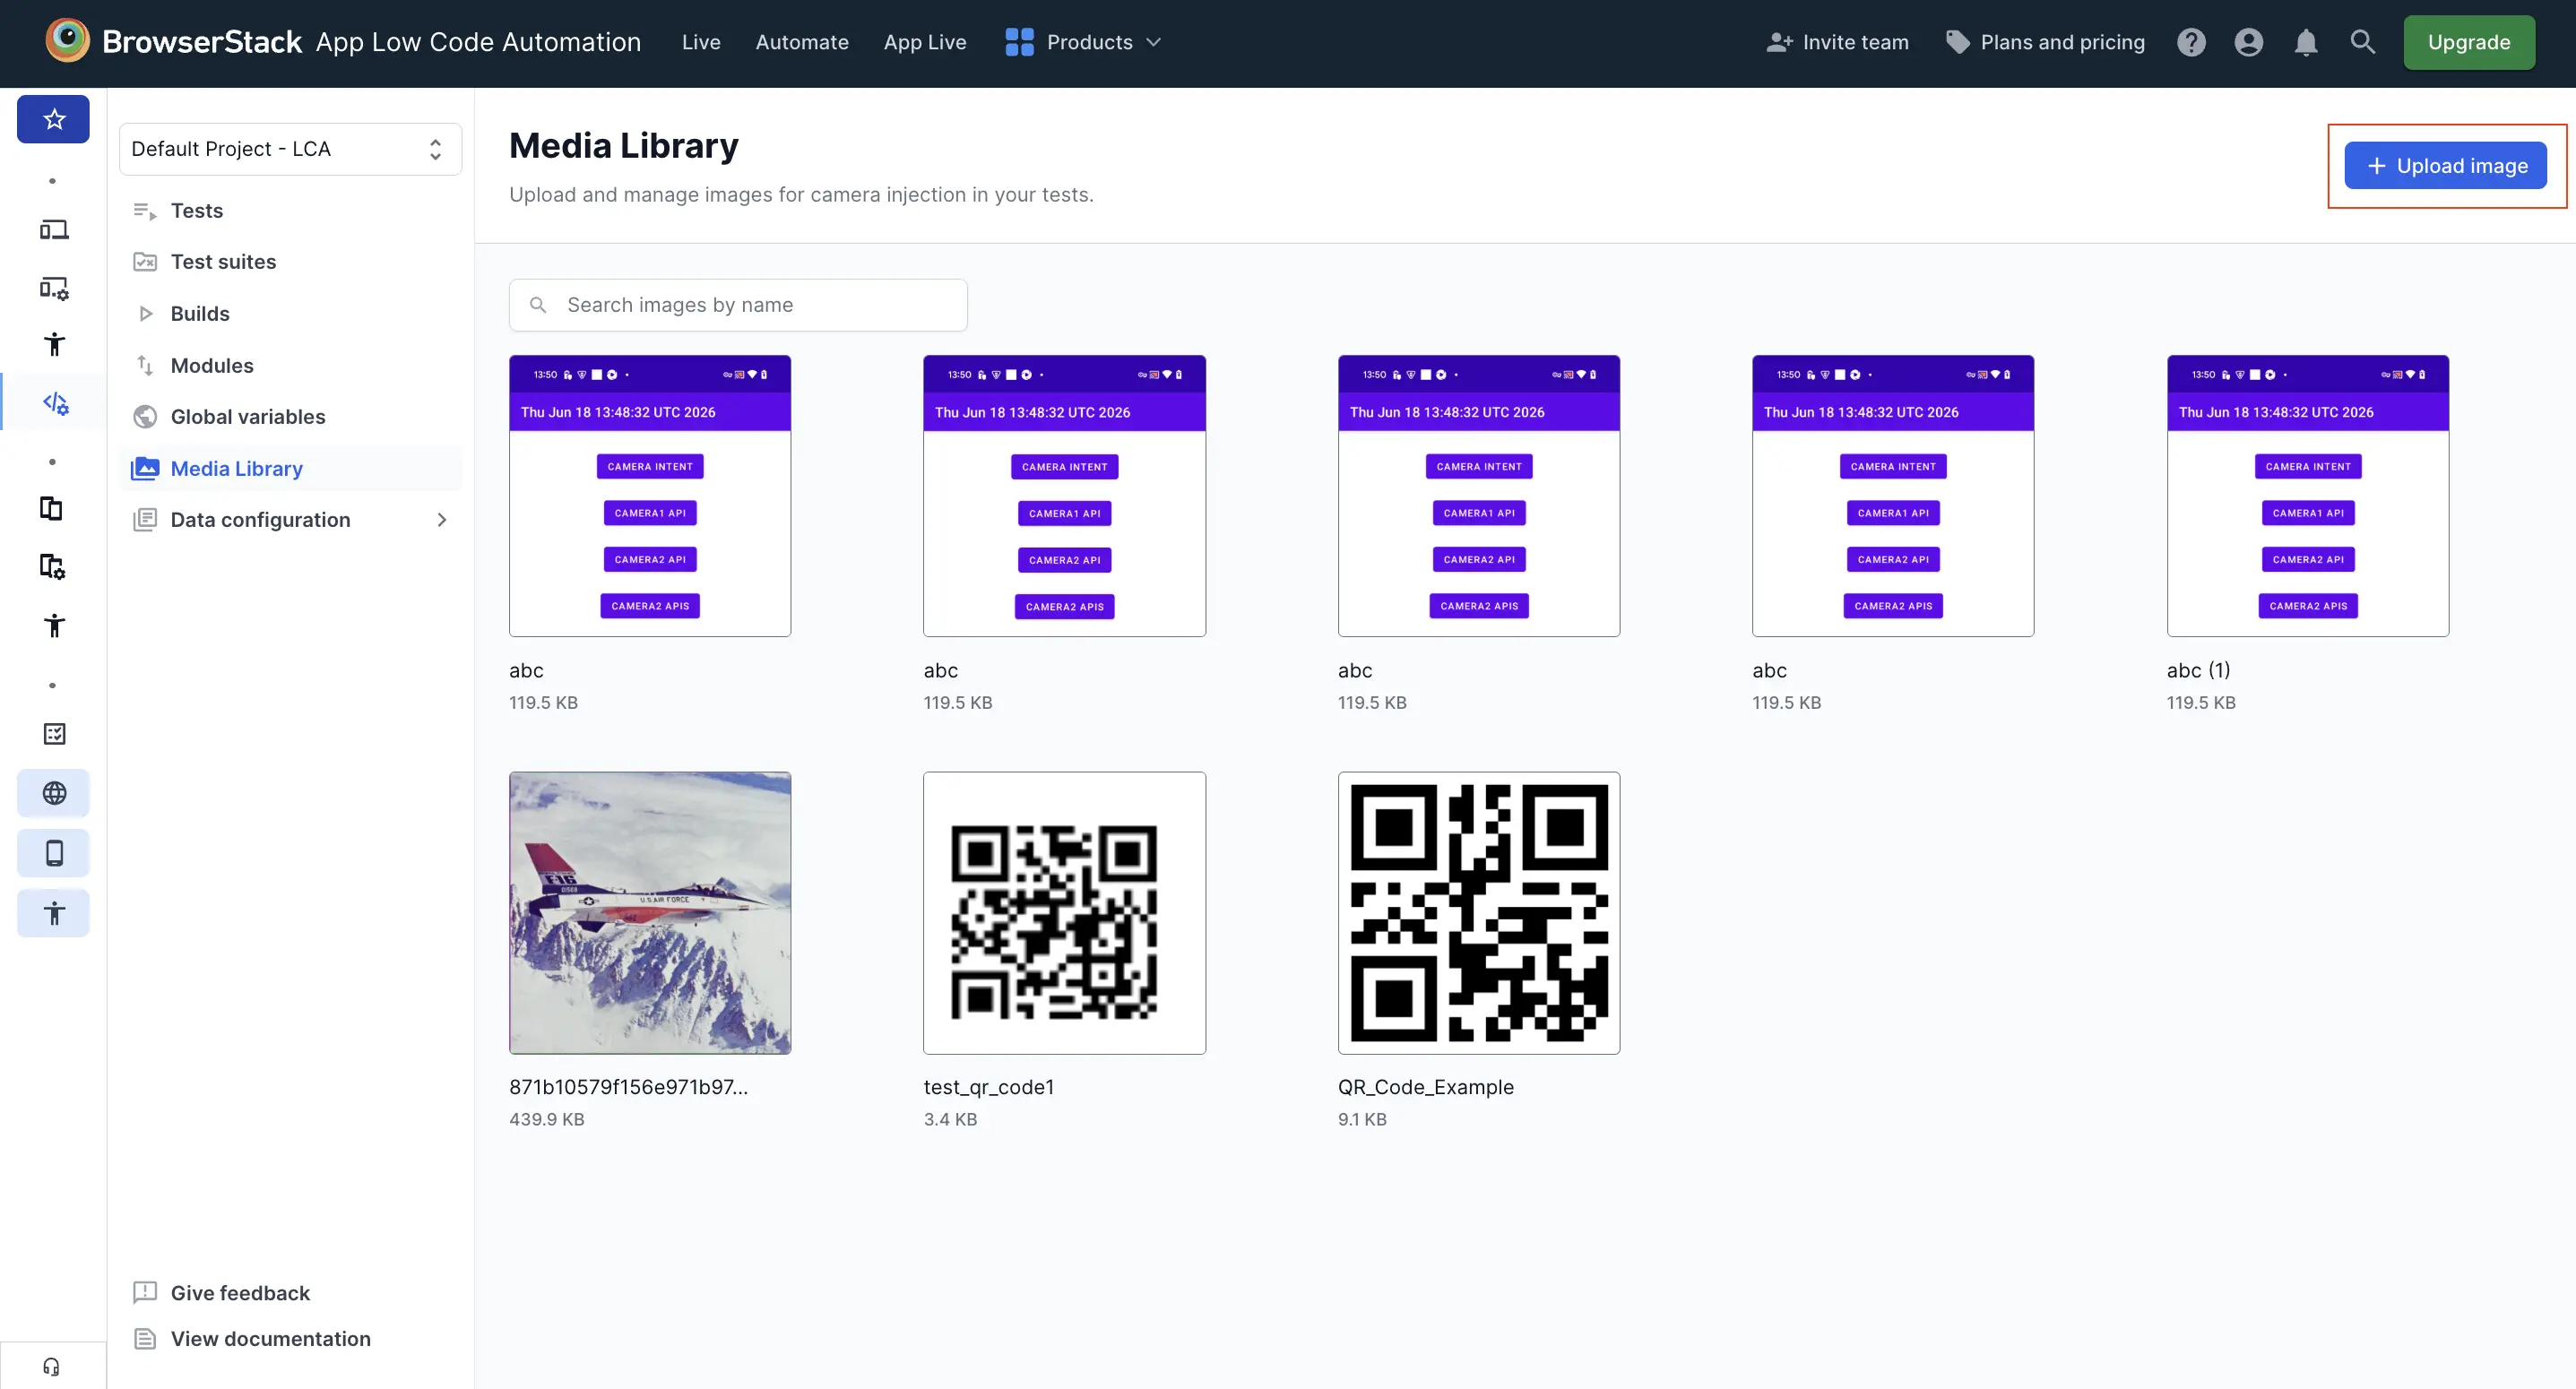Click the globe icon in left rail

click(53, 793)
